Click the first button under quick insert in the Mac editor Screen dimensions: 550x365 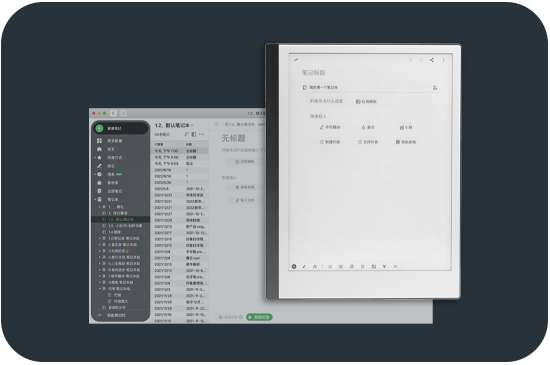click(x=245, y=187)
